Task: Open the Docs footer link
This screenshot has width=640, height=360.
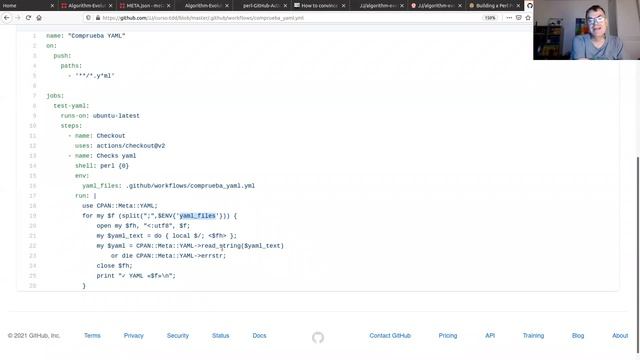Action: pos(259,336)
